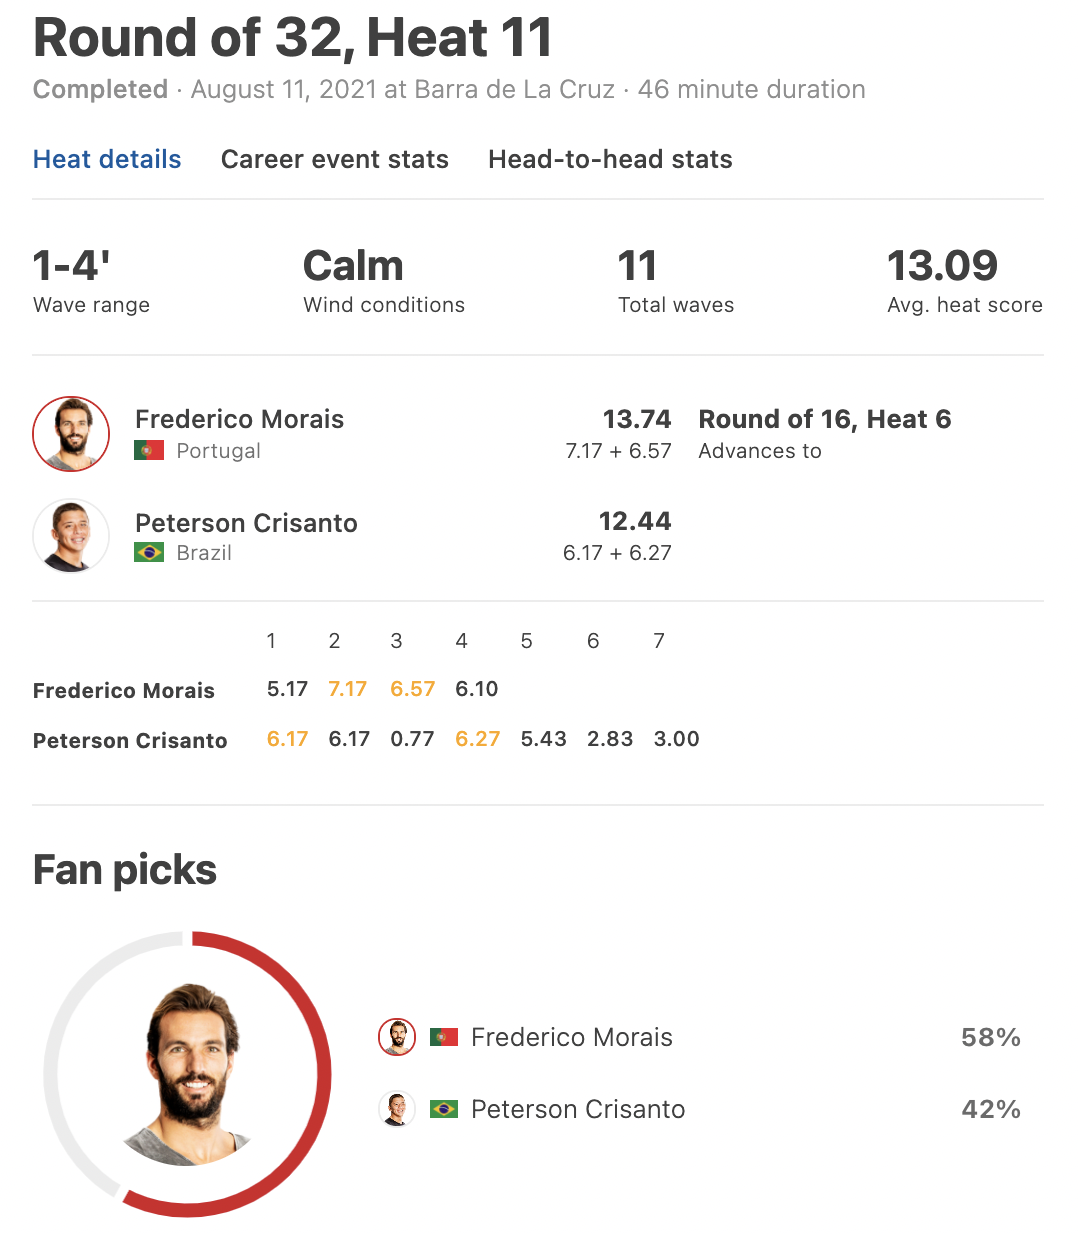Image resolution: width=1078 pixels, height=1234 pixels.
Task: Click Frederico Morais's round avatar in results
Action: pos(71,434)
